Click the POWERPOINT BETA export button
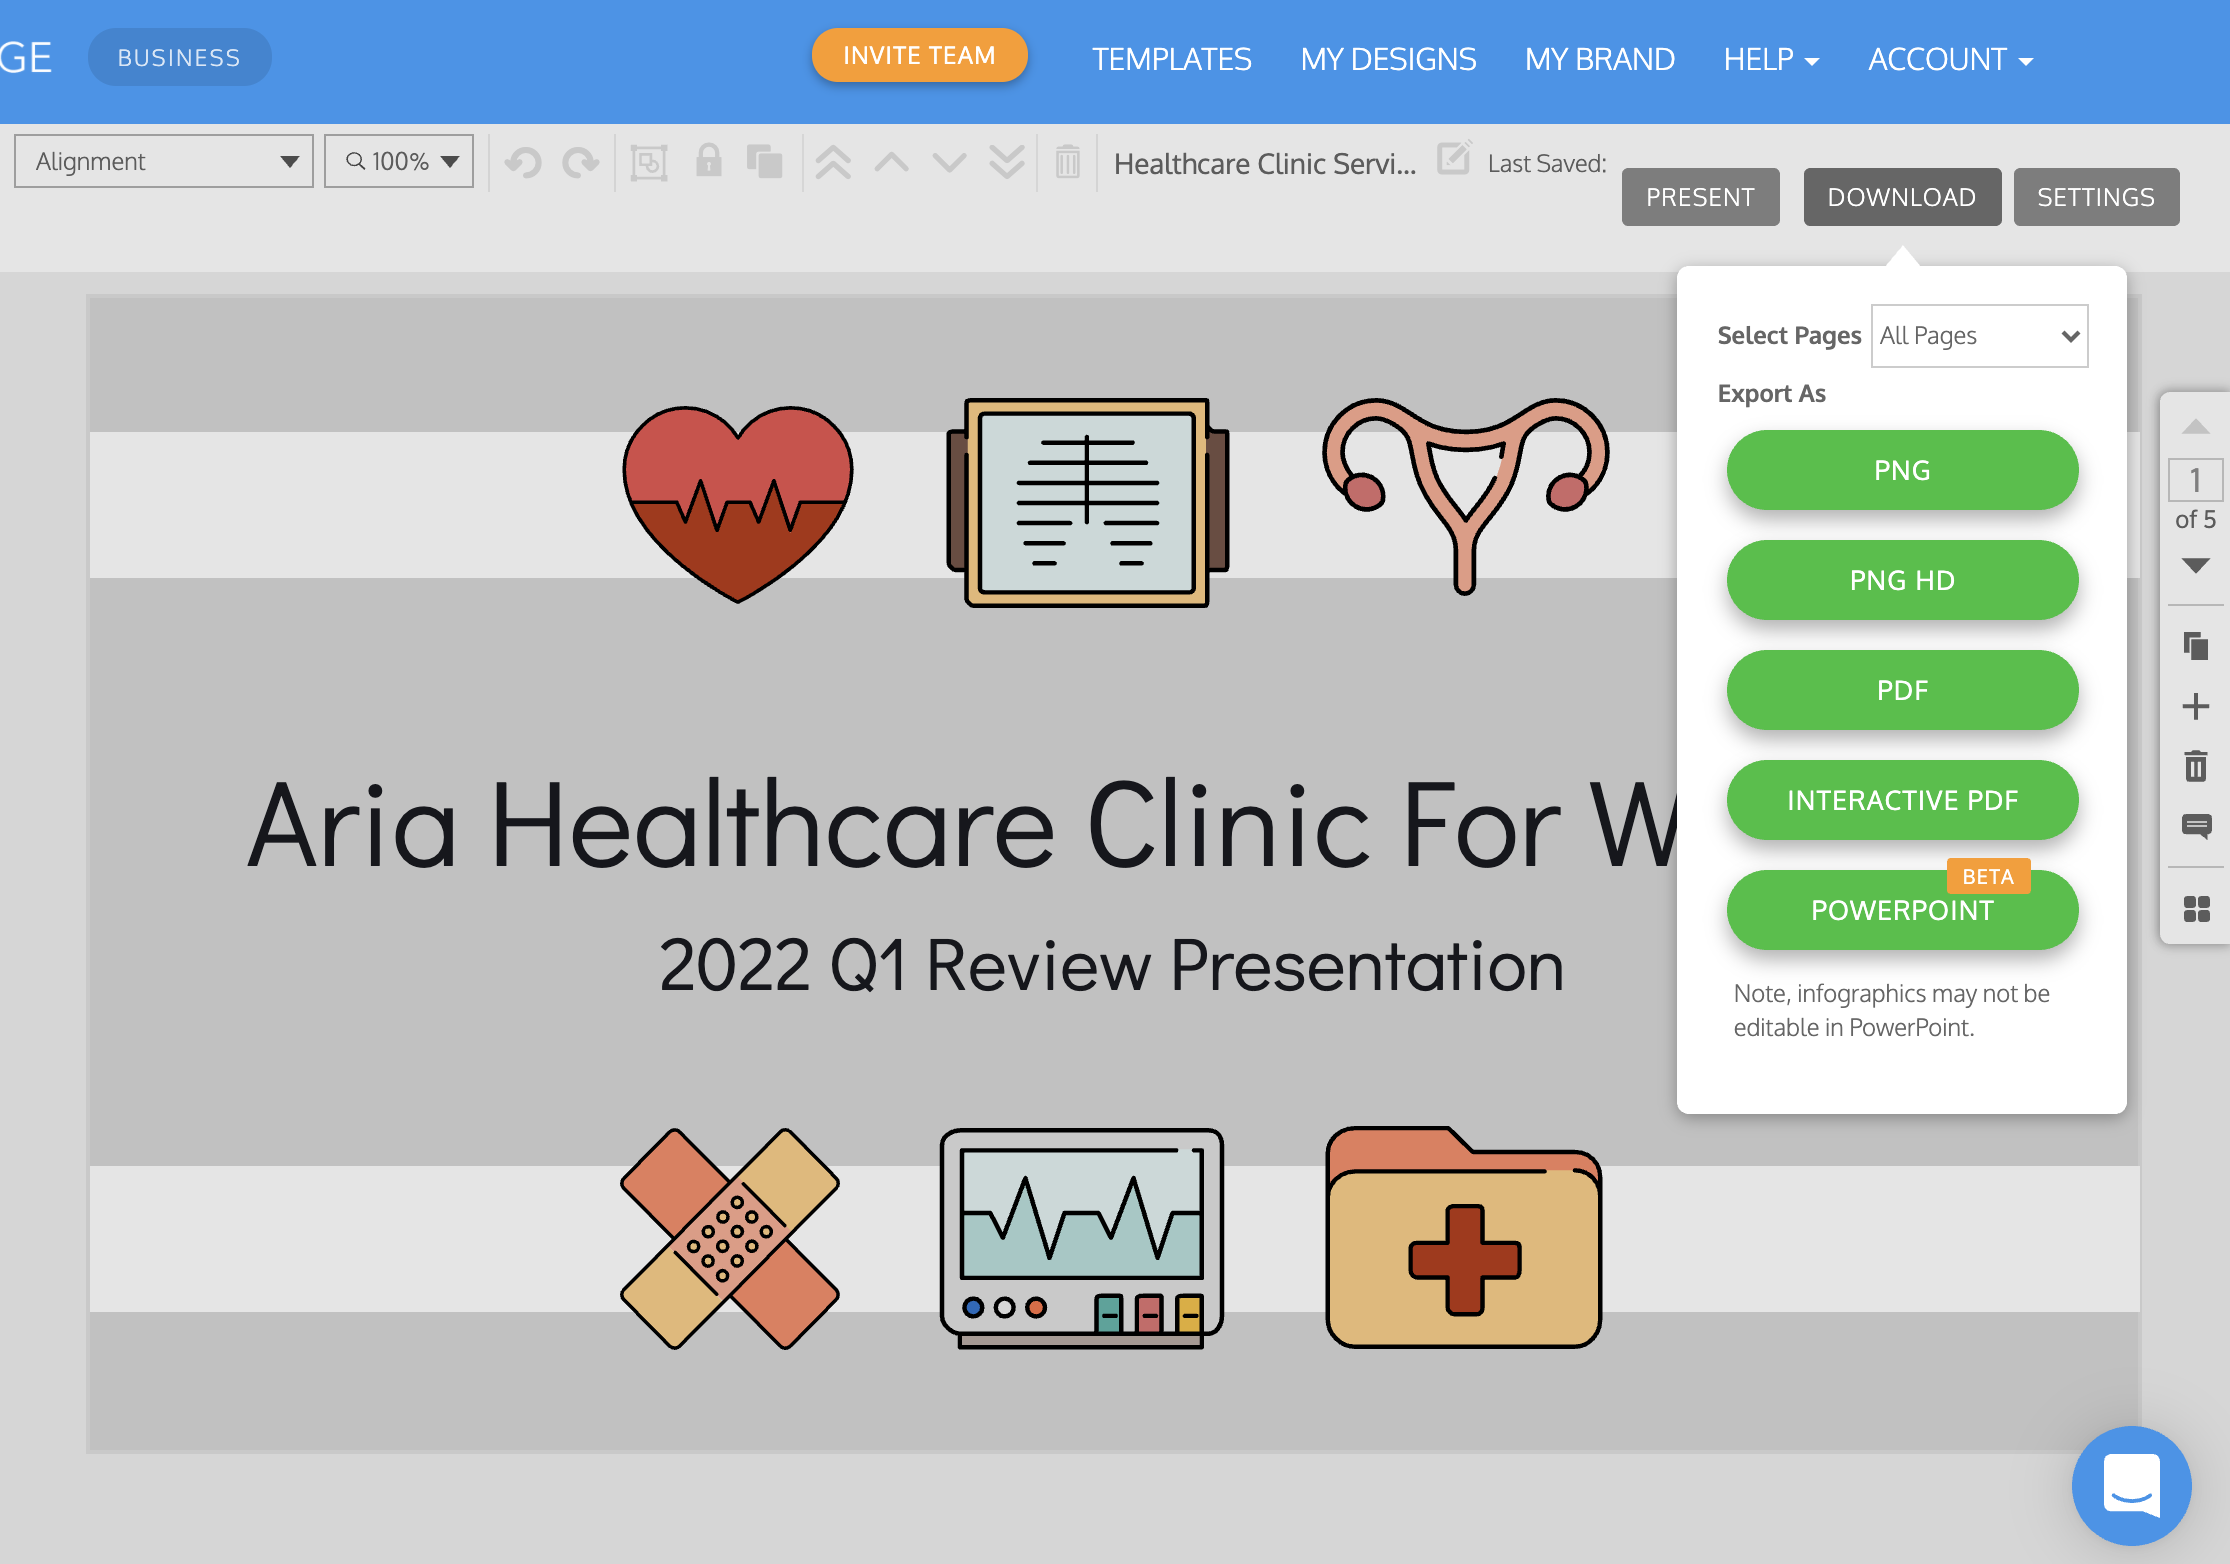 tap(1900, 910)
